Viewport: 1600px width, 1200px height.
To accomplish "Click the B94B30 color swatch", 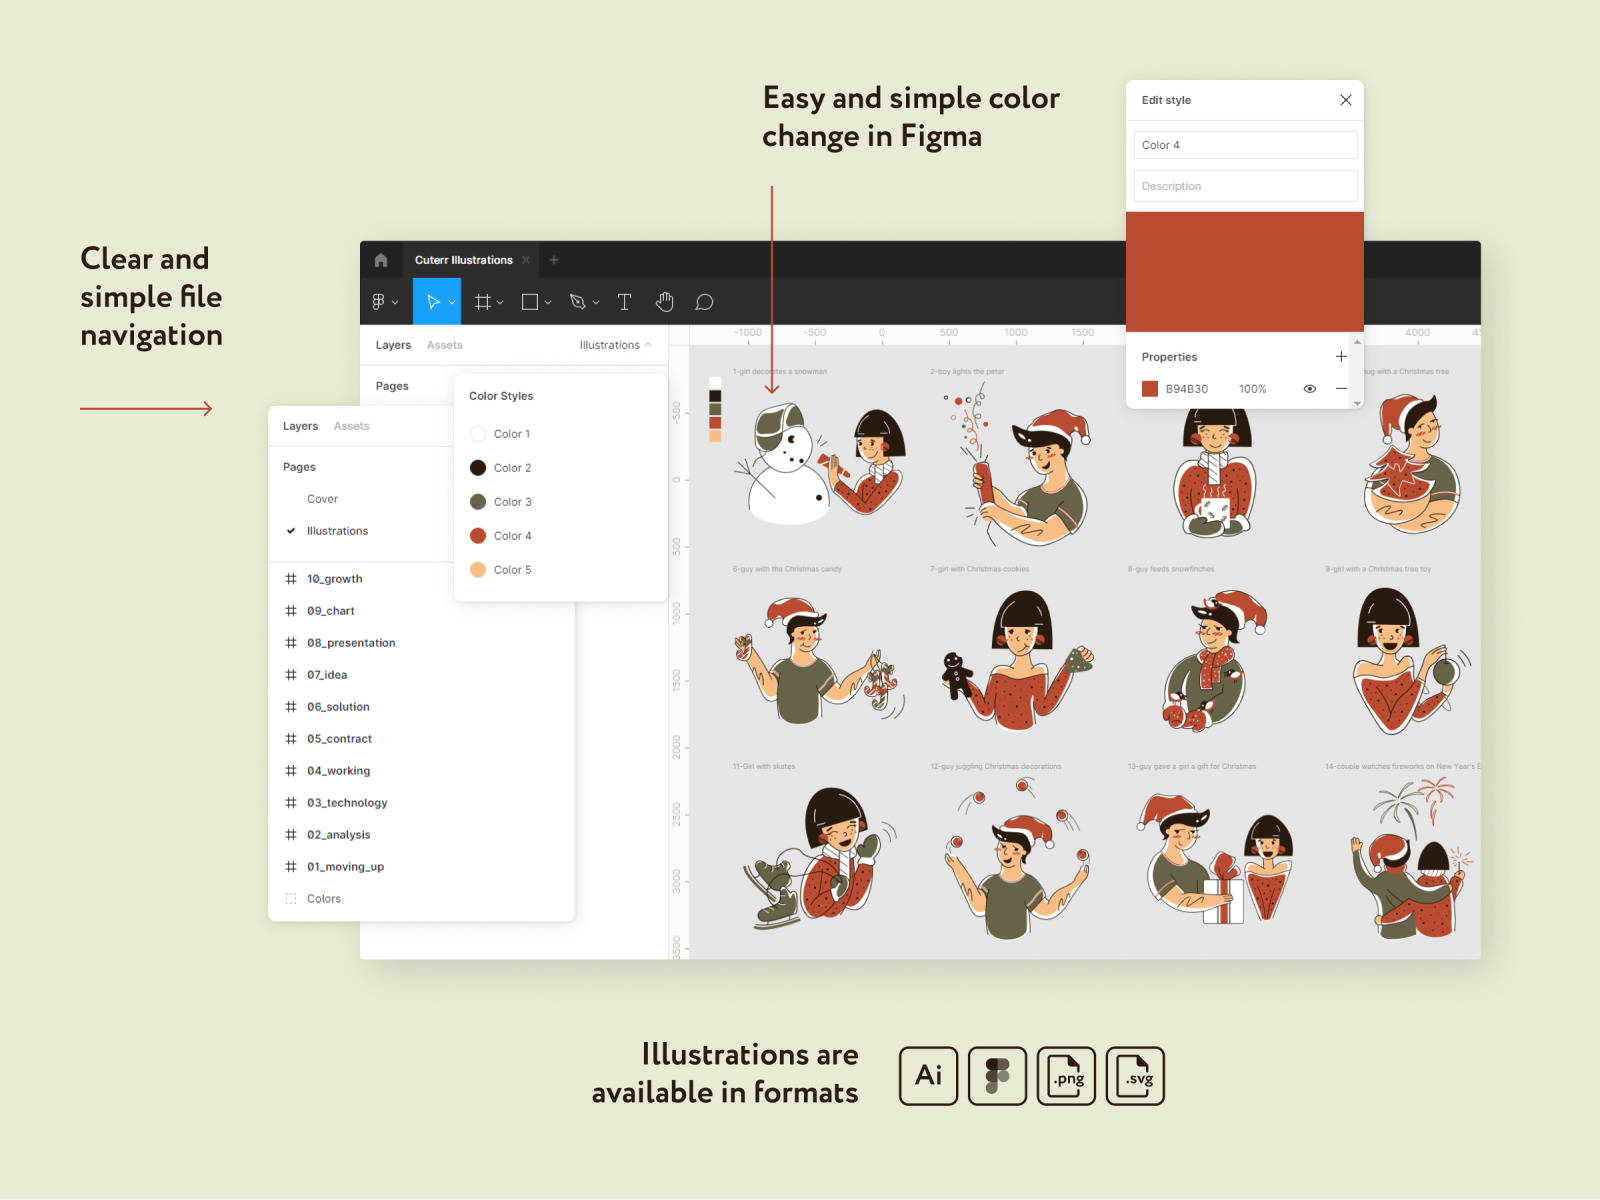I will (x=1150, y=389).
